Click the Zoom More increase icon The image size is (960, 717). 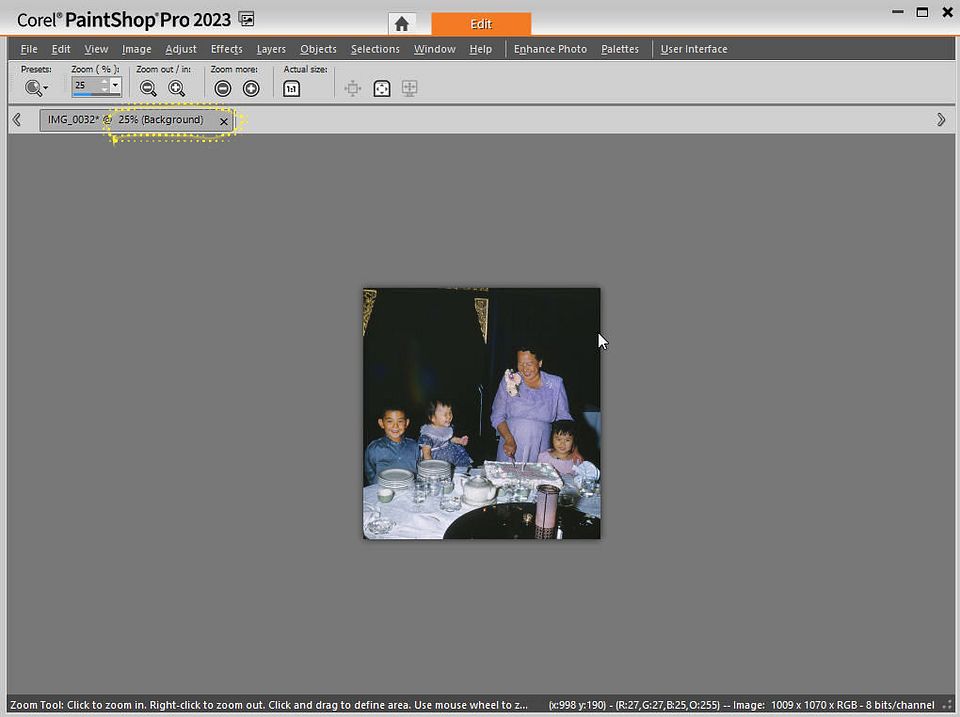252,88
